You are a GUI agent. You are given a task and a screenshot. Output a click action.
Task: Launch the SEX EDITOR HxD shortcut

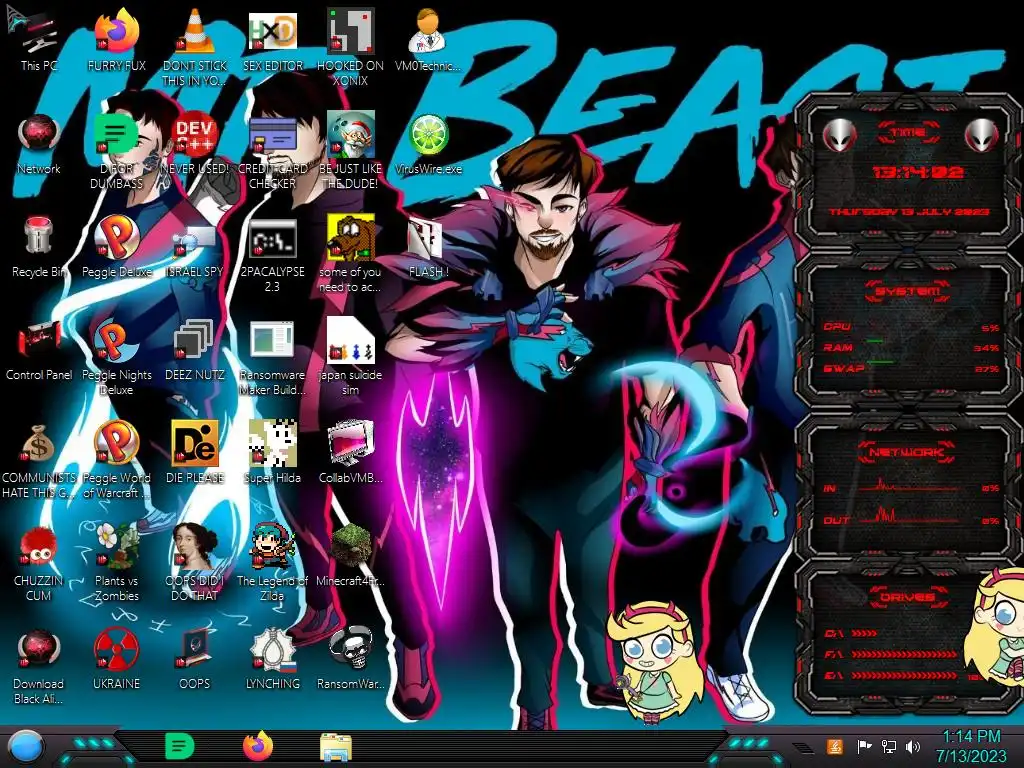tap(272, 33)
